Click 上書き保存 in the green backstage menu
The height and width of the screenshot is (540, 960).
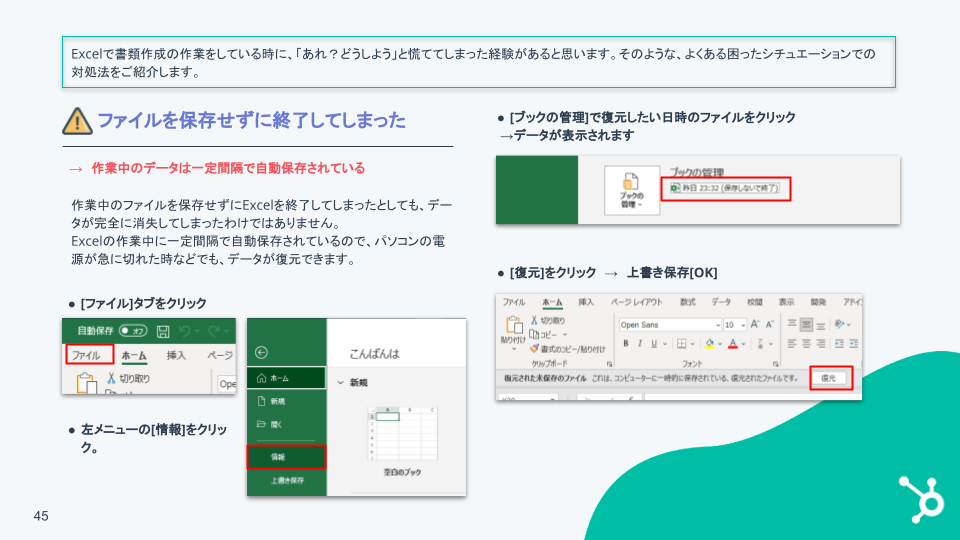pos(287,481)
